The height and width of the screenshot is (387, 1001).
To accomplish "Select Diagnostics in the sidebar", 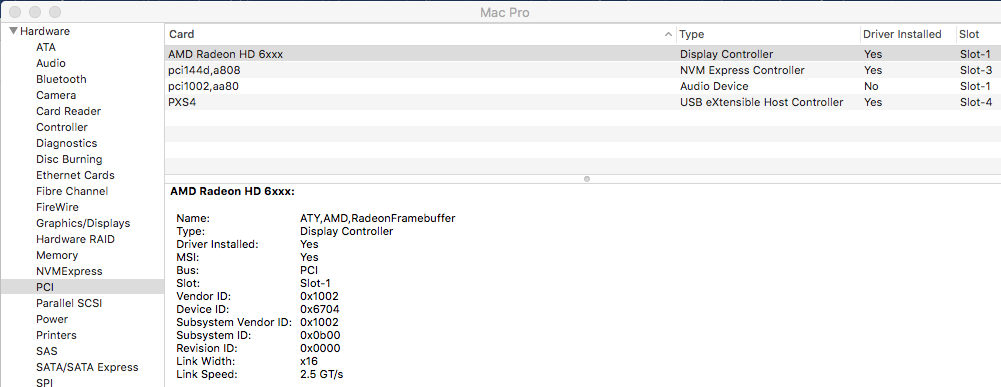I will [x=66, y=143].
